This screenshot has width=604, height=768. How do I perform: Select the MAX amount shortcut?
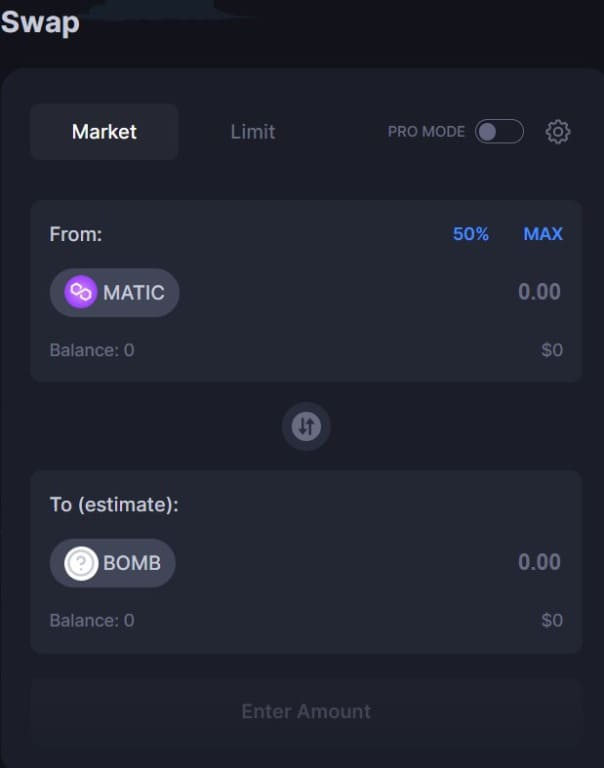point(543,234)
